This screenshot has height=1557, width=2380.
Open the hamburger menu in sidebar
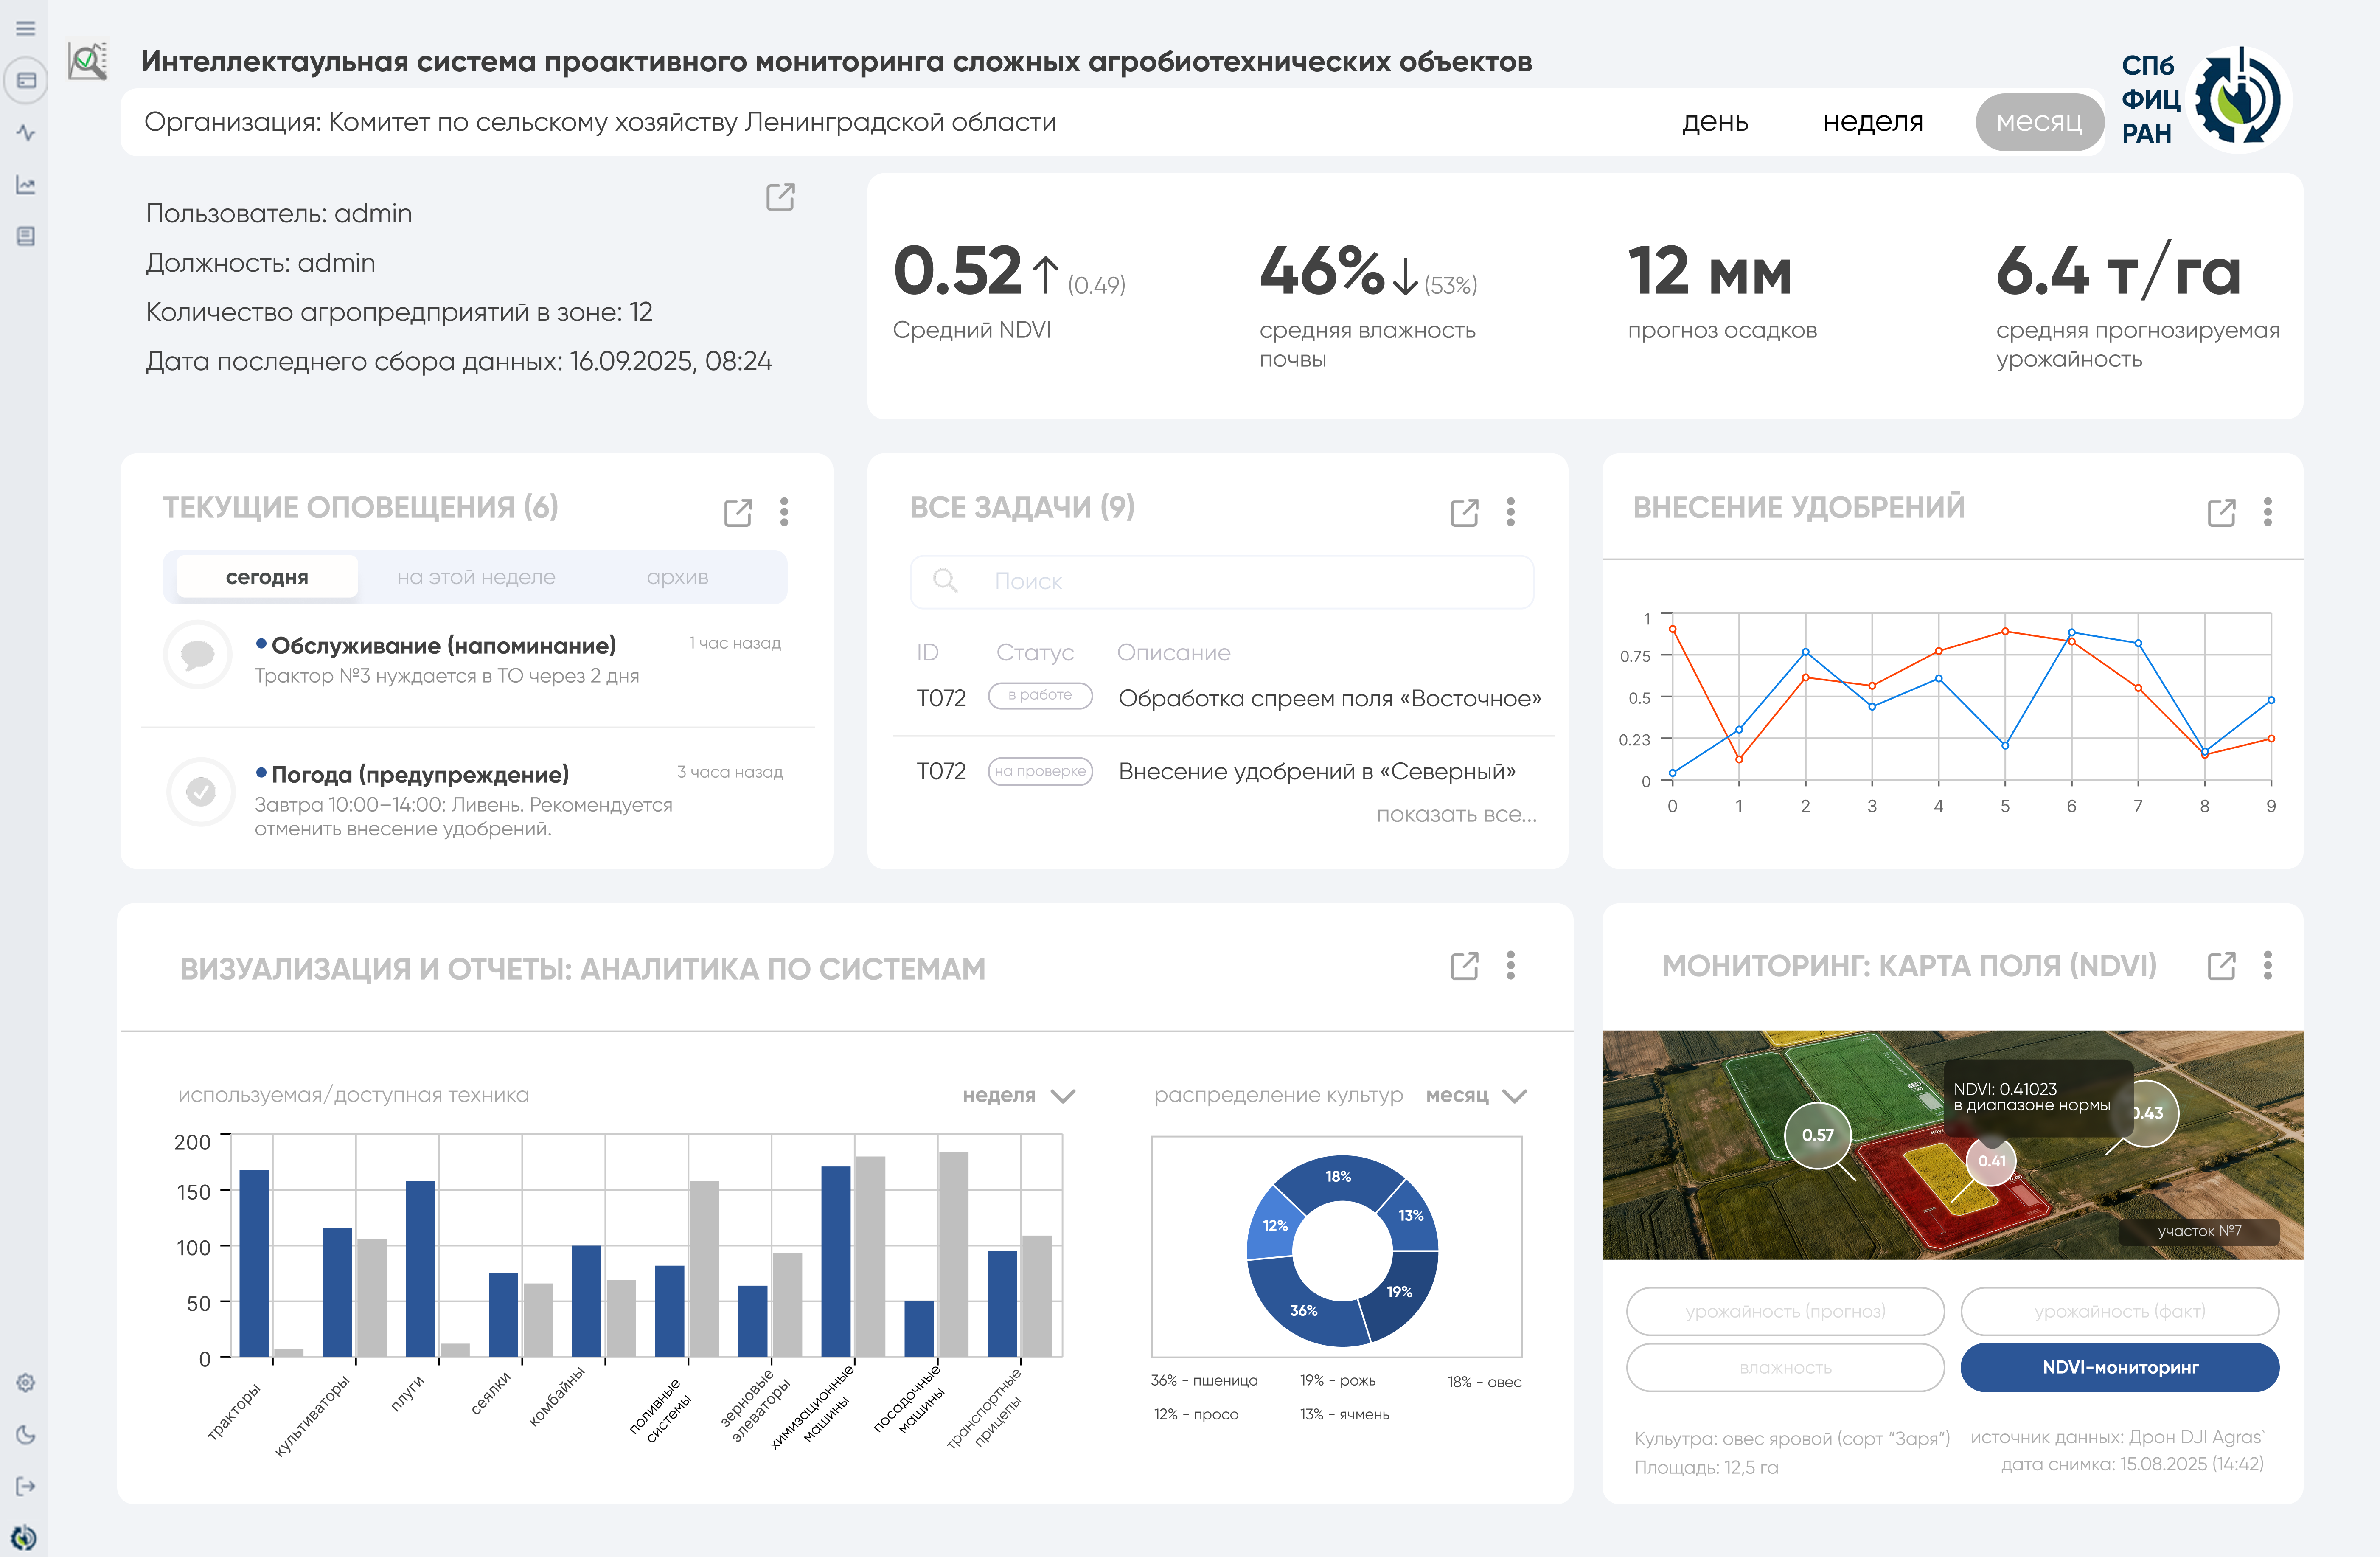click(26, 28)
